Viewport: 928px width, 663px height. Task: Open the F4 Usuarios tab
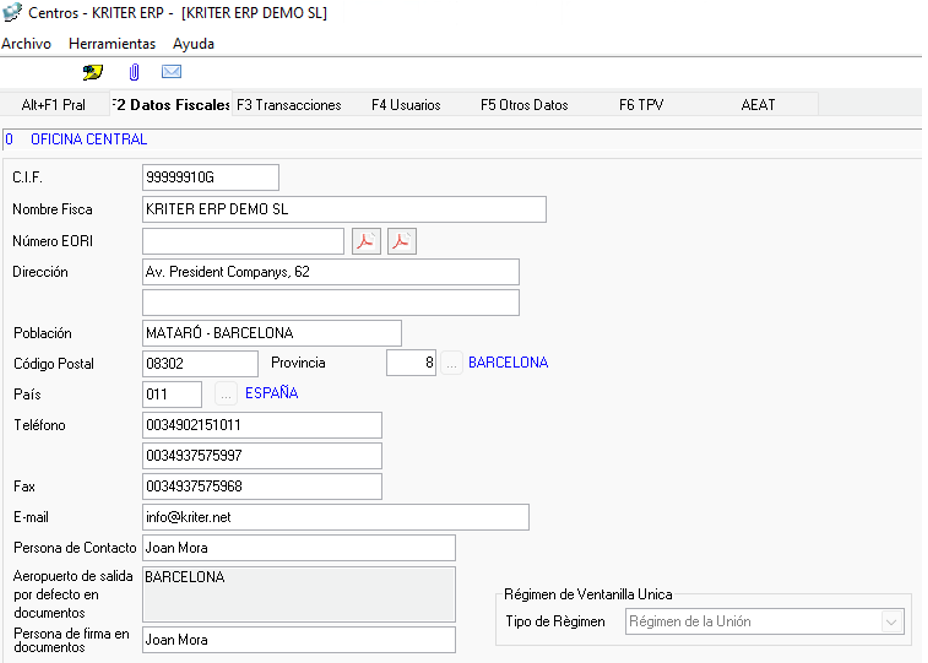coord(406,105)
